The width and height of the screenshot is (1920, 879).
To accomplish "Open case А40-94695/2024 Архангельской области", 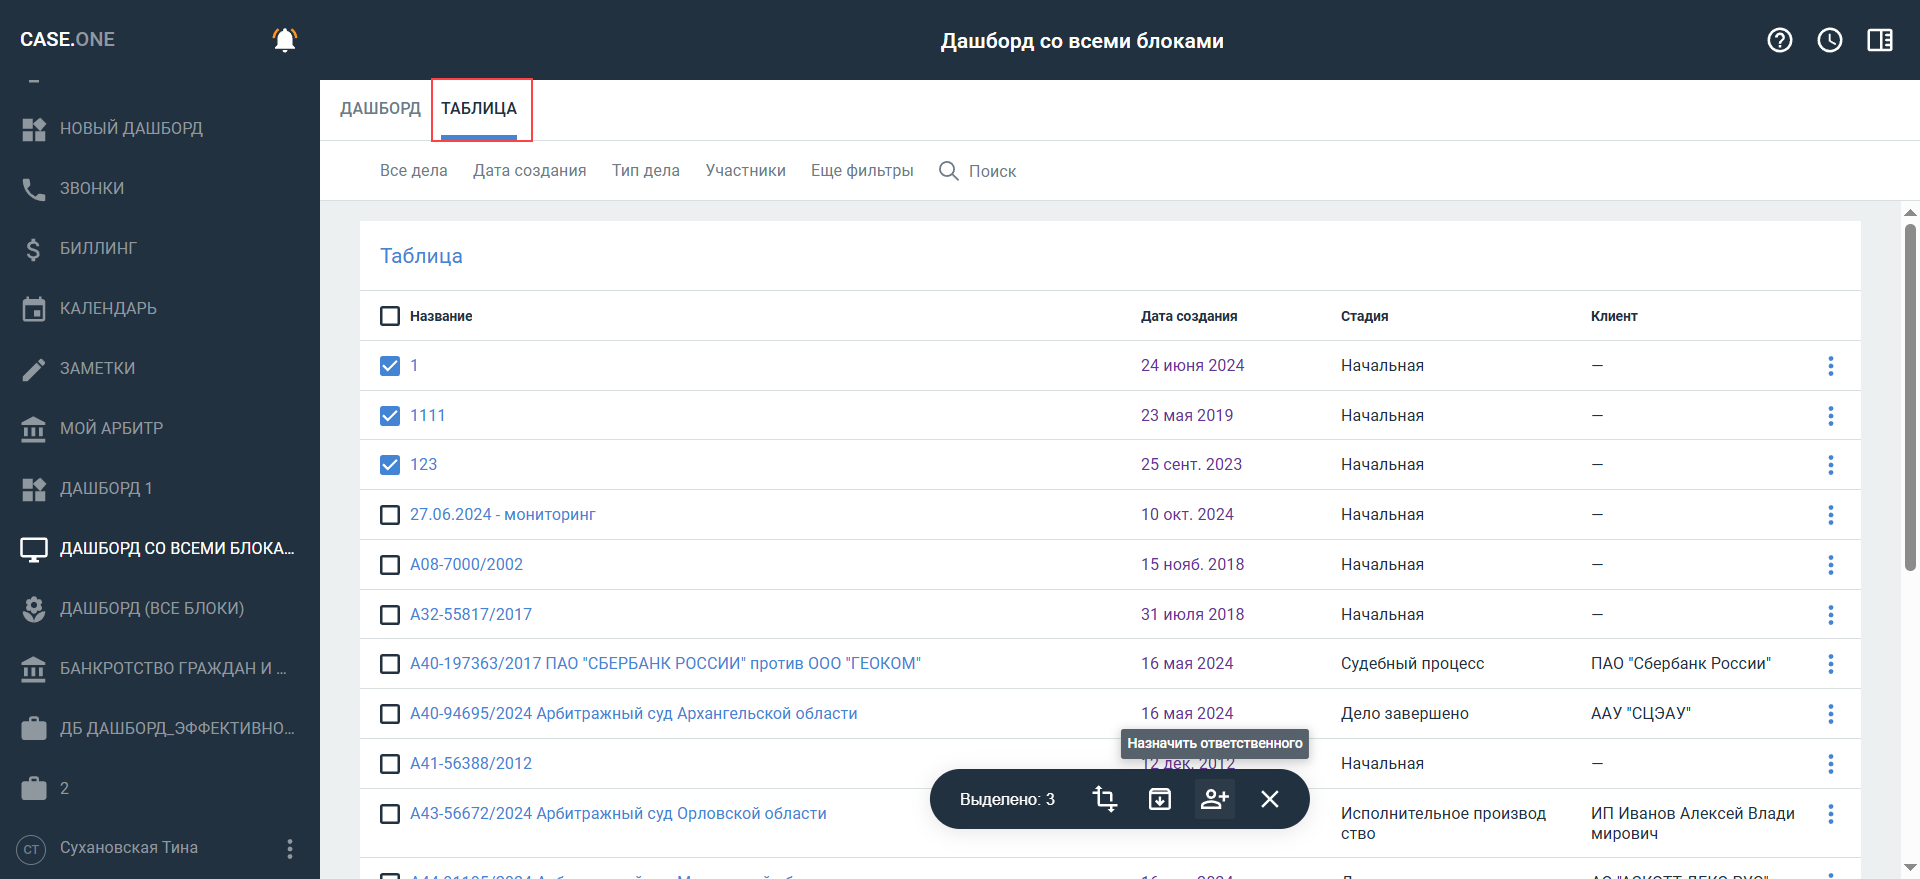I will click(634, 714).
